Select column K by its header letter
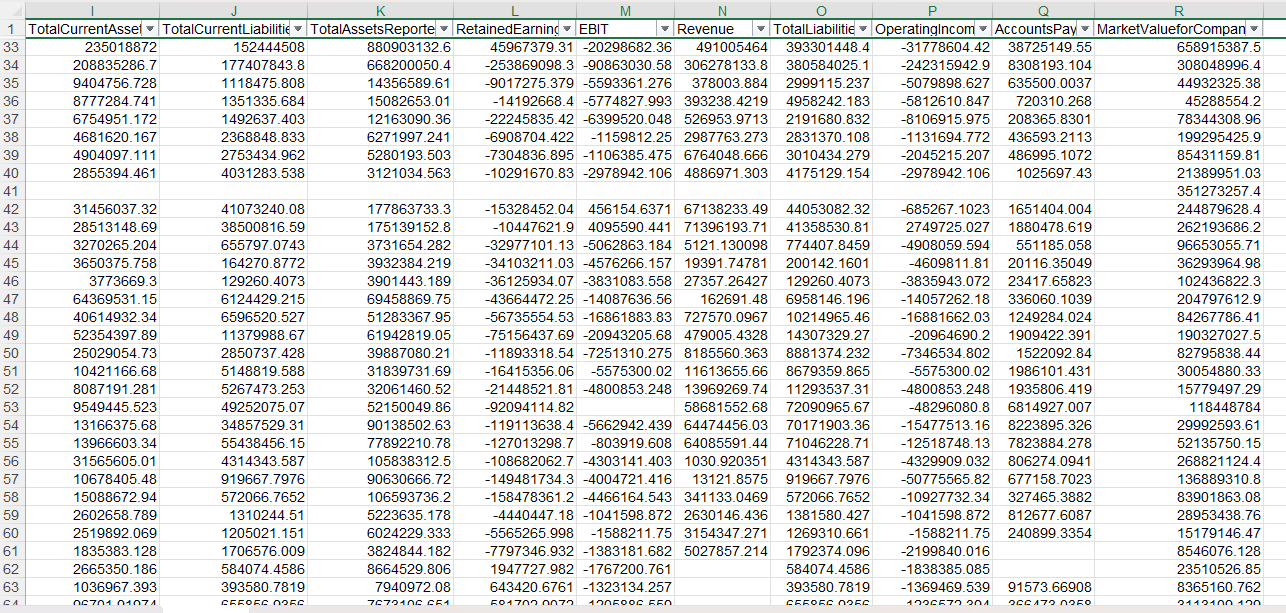This screenshot has width=1286, height=613. tap(379, 10)
